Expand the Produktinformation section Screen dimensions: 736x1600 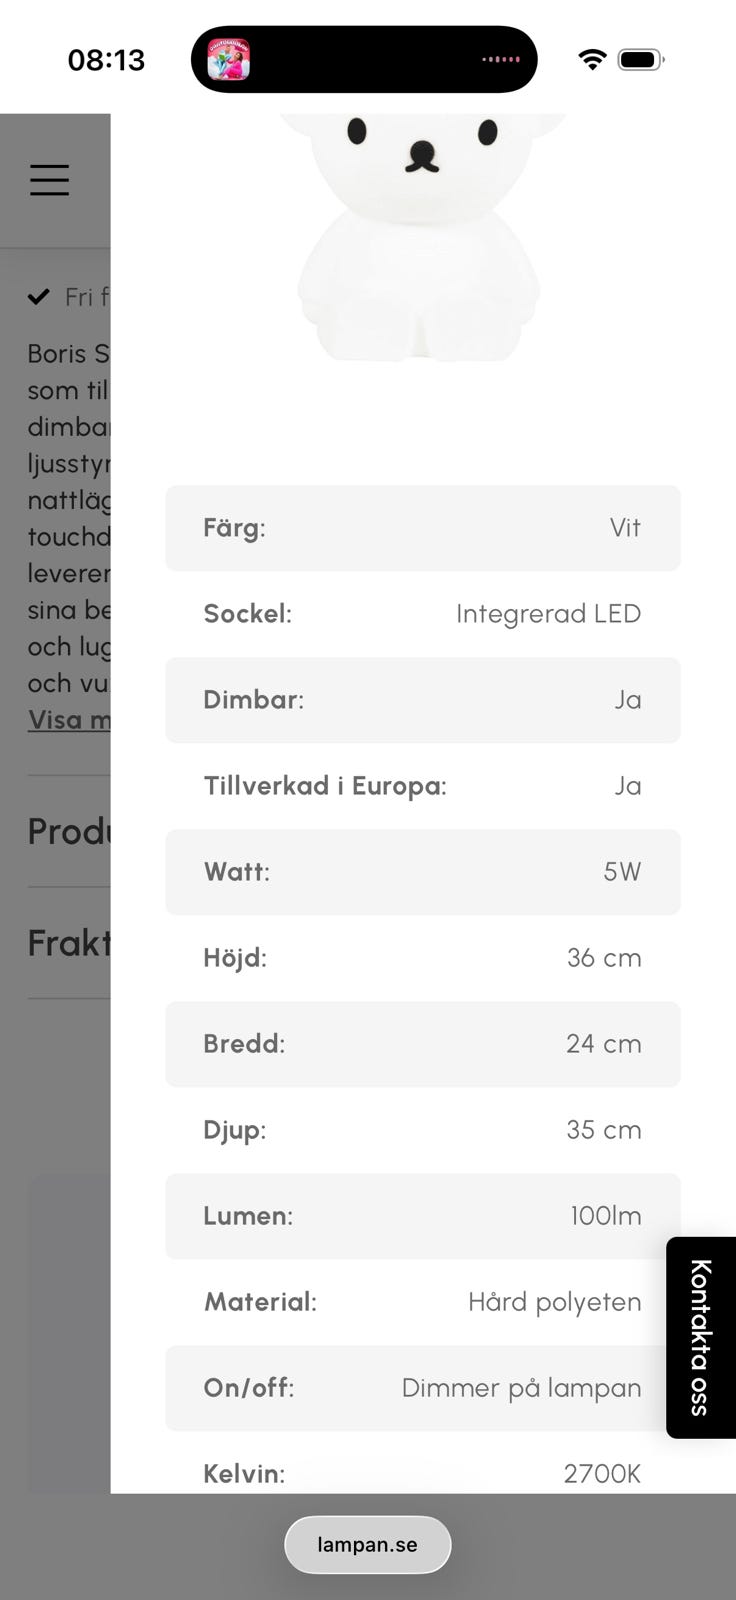click(x=69, y=831)
